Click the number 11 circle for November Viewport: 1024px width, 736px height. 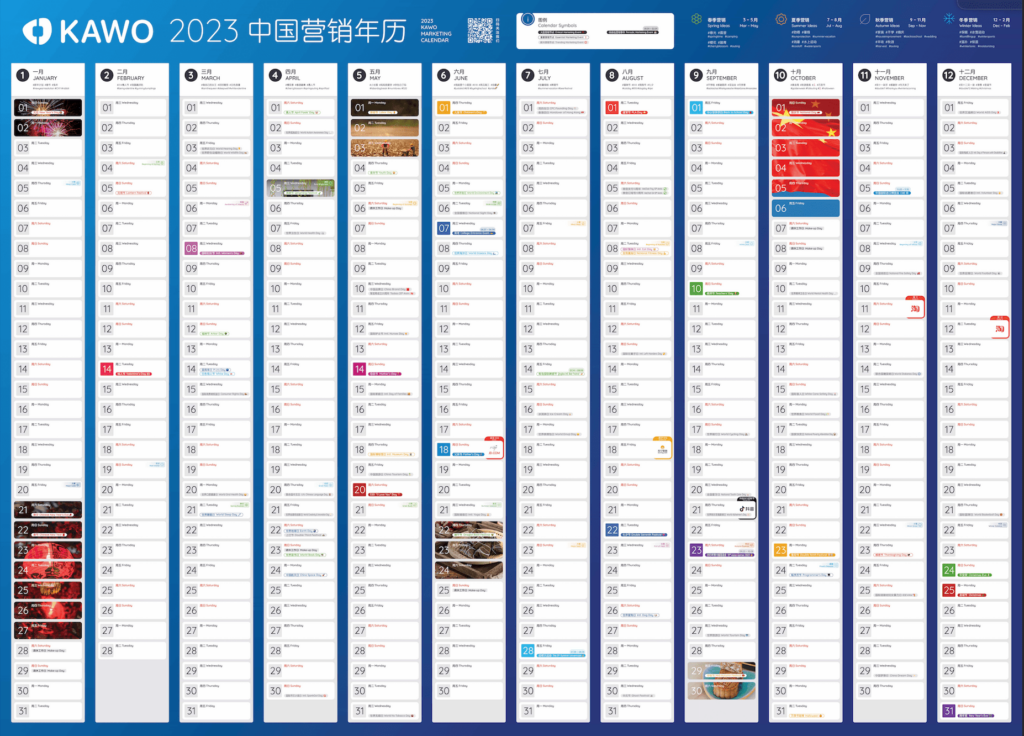pyautogui.click(x=865, y=76)
